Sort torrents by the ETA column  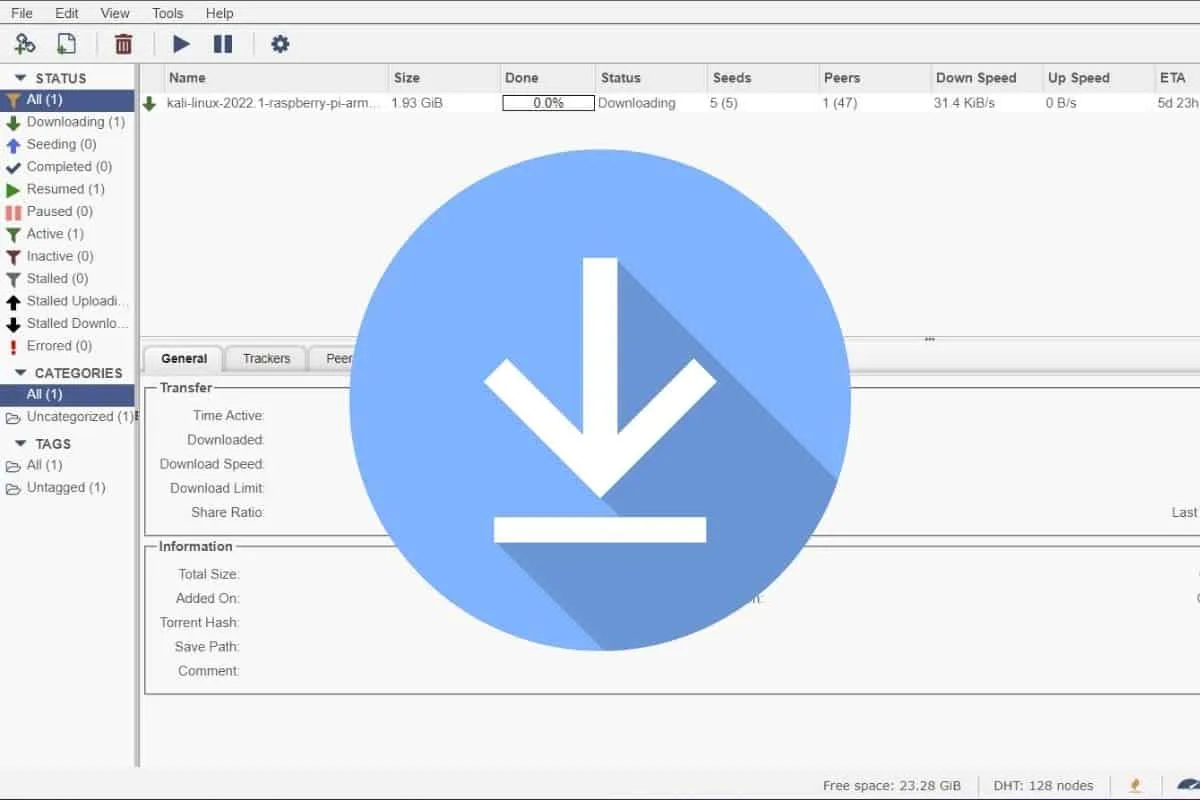pos(1177,78)
